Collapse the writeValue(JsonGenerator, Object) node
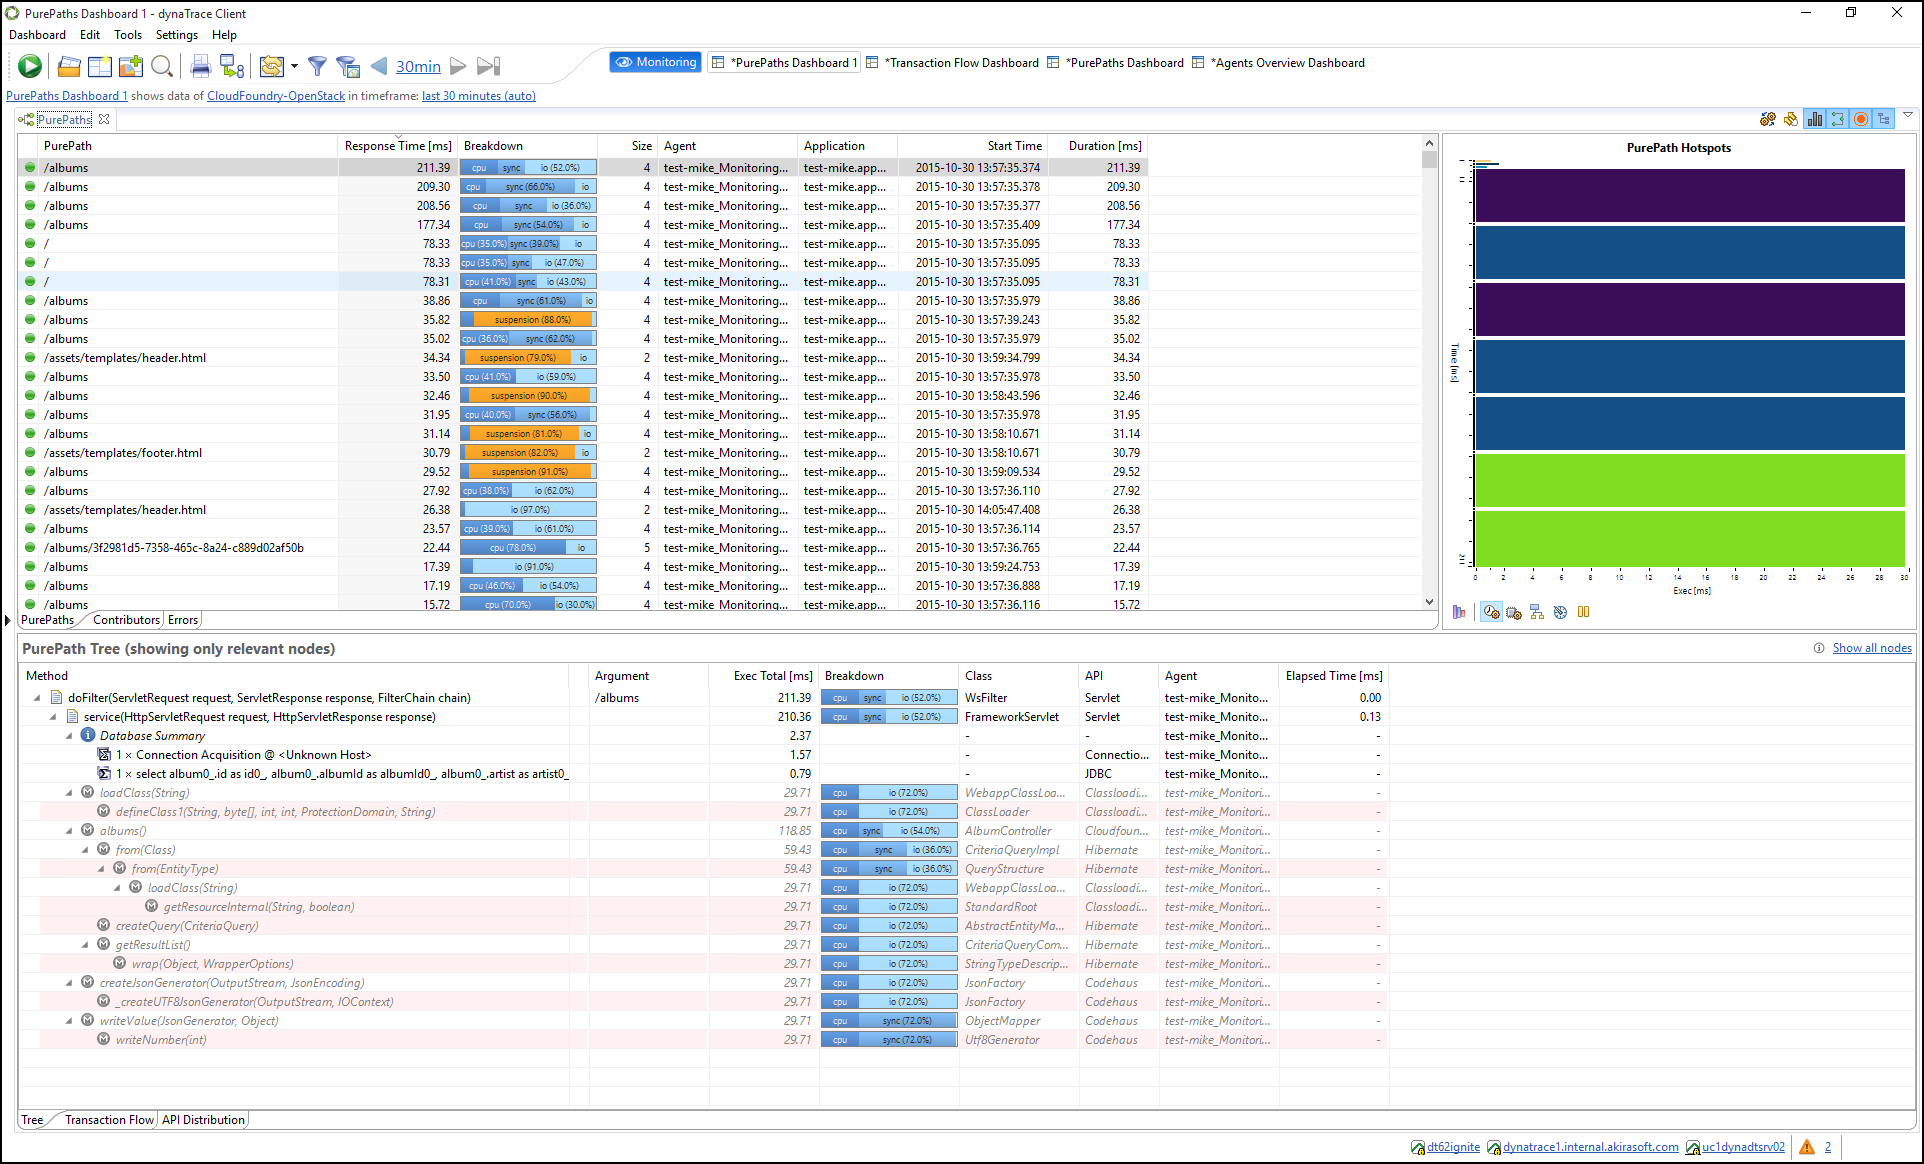Screen dimensions: 1924x1164 click(69, 1021)
